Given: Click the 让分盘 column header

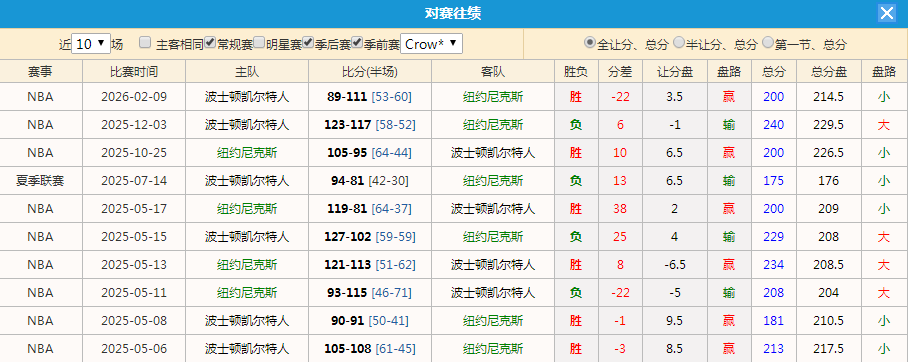Looking at the screenshot, I should point(675,71).
